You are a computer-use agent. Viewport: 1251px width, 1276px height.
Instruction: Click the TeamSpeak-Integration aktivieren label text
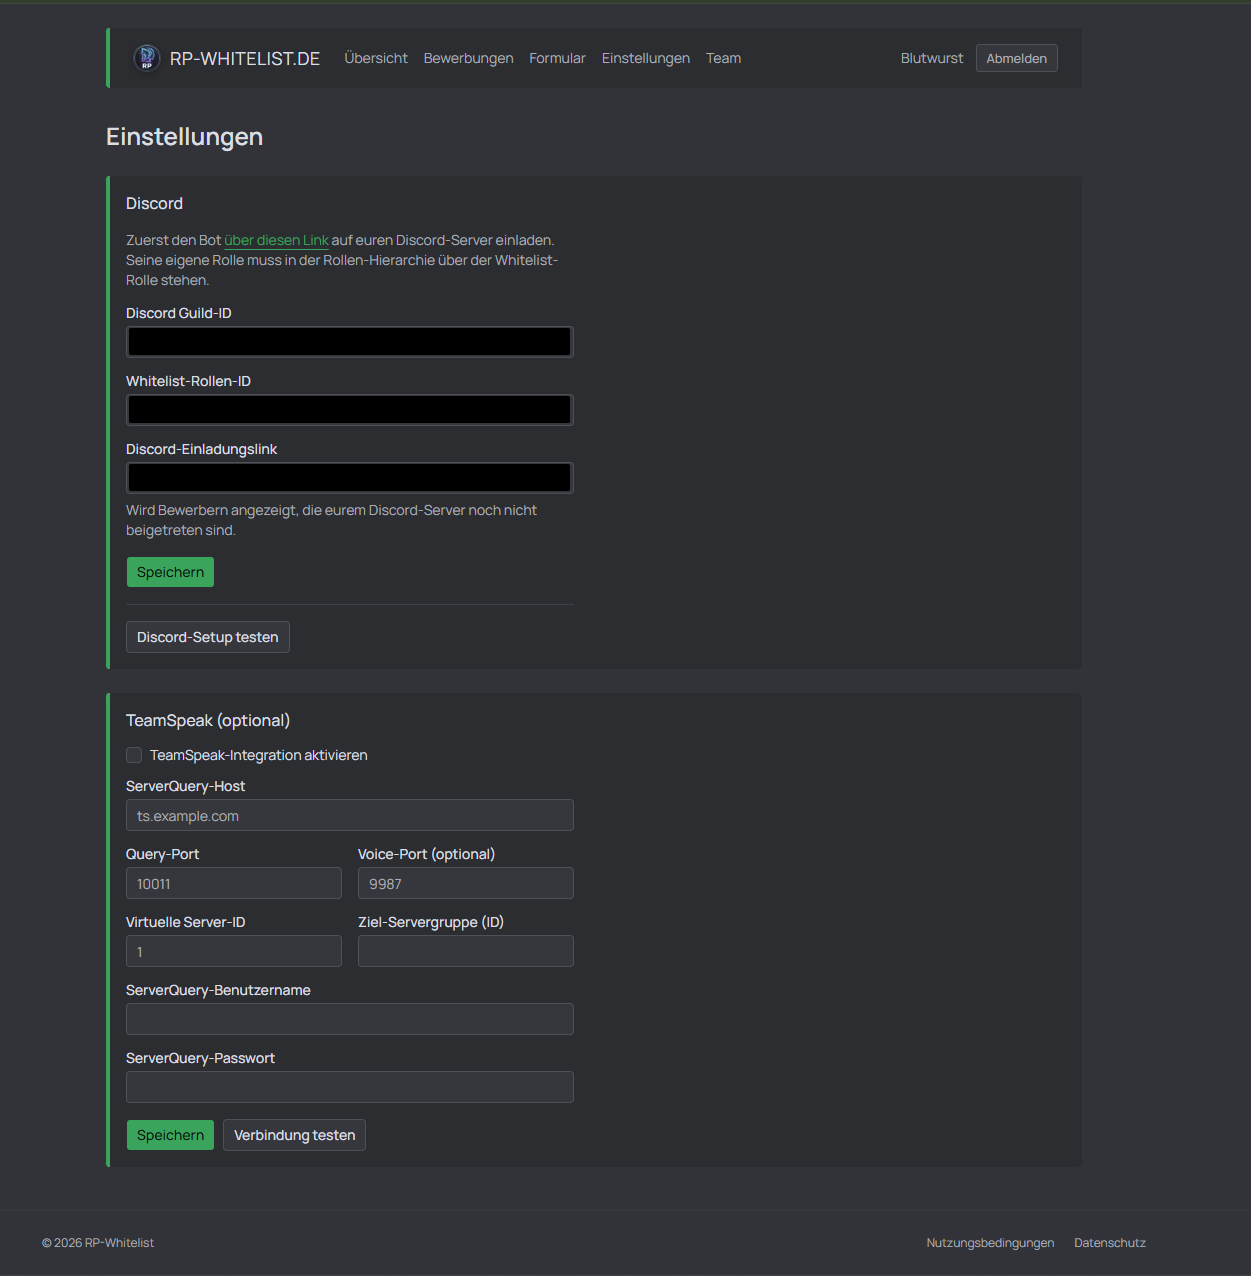point(259,755)
